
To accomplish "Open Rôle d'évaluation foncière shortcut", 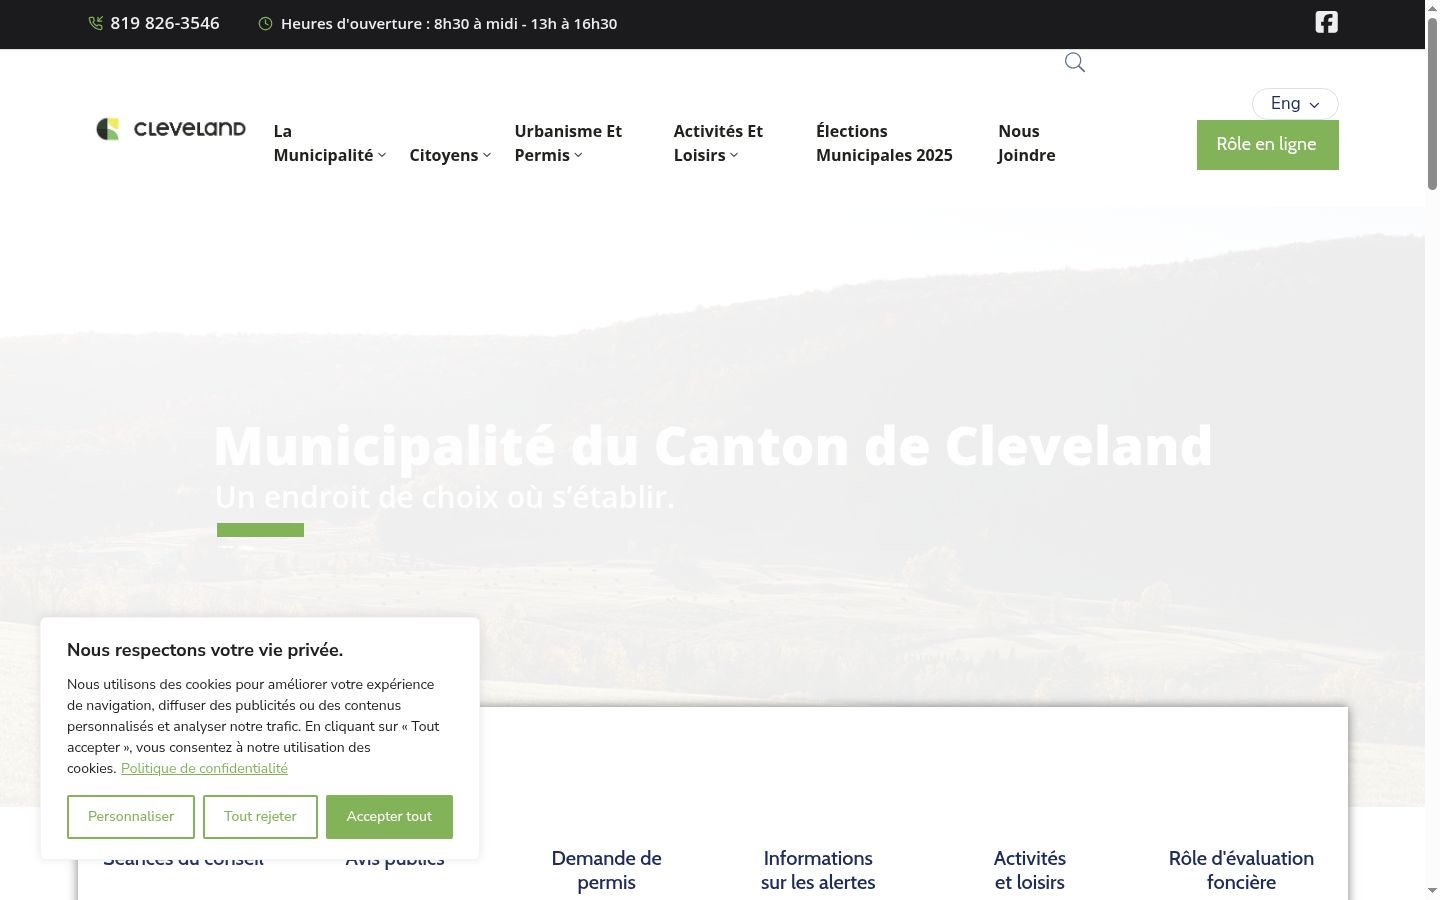I will coord(1241,870).
